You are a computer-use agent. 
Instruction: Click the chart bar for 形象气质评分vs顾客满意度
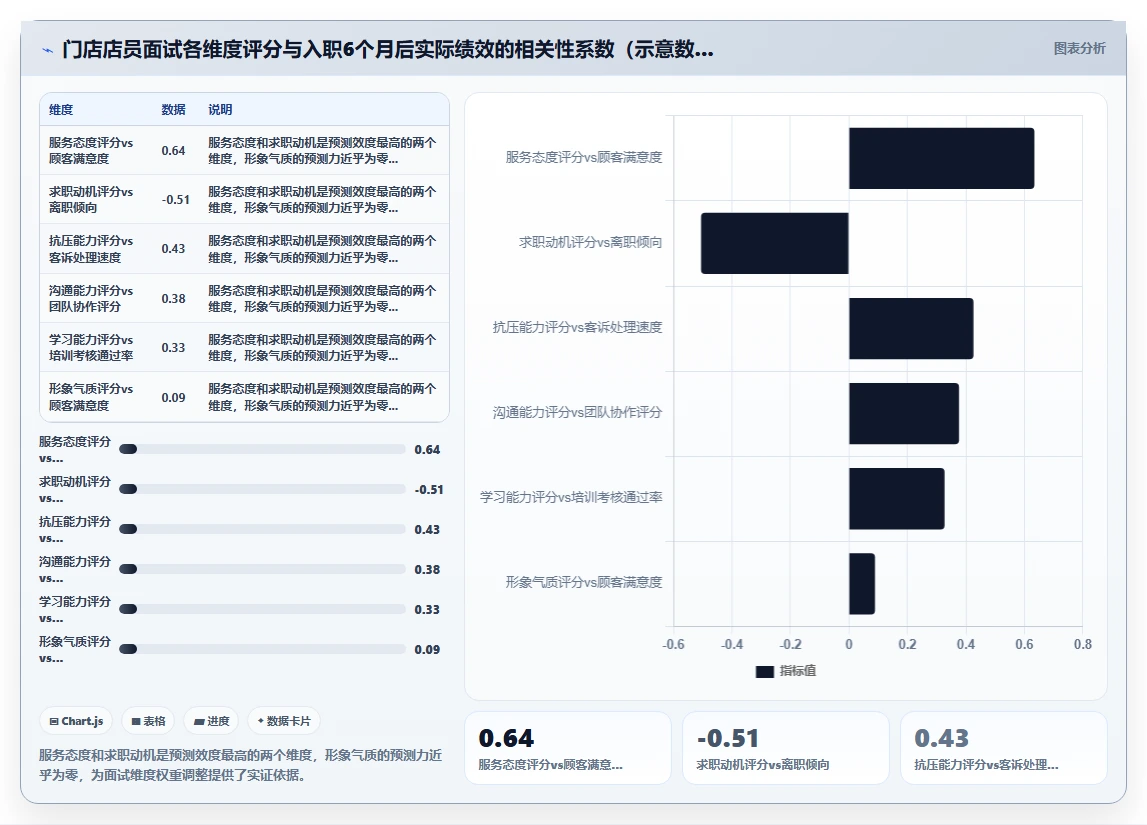pos(862,584)
